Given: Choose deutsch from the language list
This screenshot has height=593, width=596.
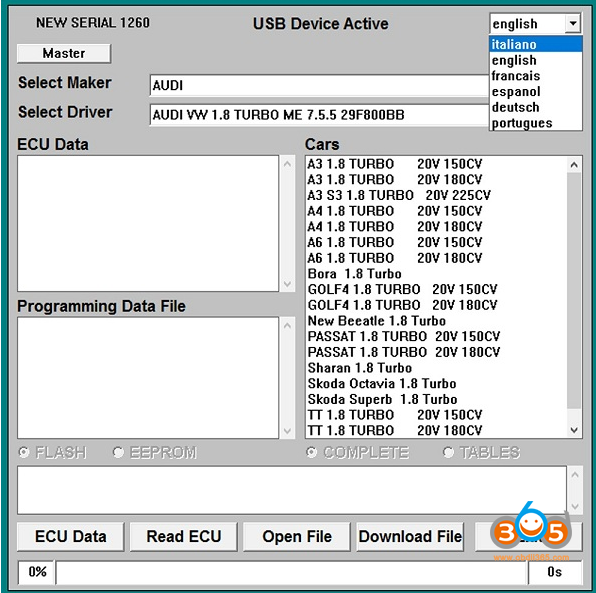Looking at the screenshot, I should (x=536, y=107).
